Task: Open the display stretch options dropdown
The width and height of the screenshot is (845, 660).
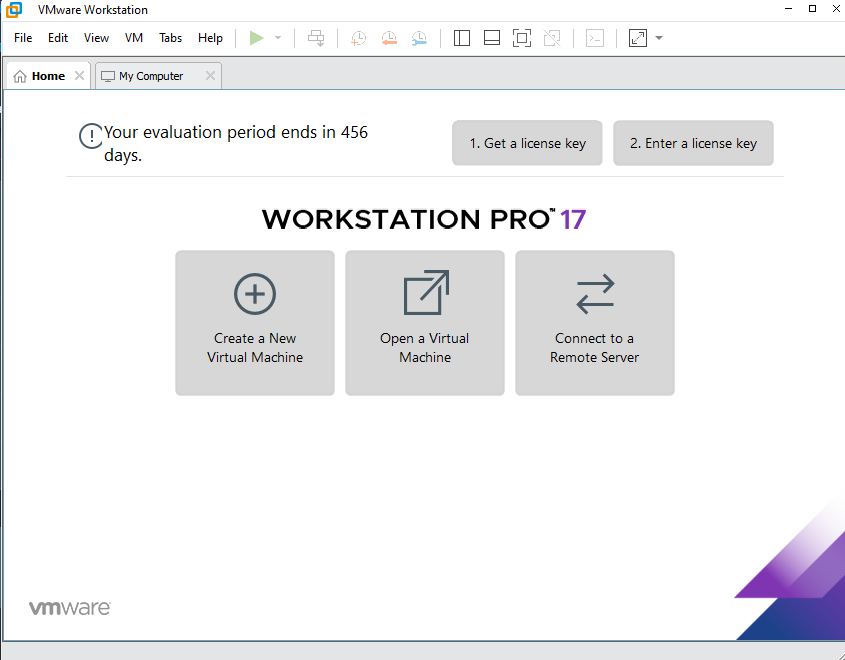Action: (656, 37)
